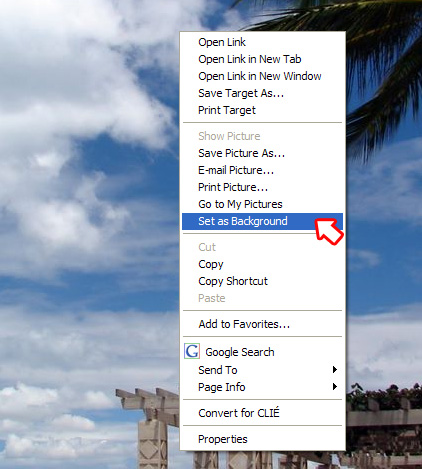Viewport: 422px width, 469px height.
Task: Click Print Target entry
Action: [x=262, y=110]
